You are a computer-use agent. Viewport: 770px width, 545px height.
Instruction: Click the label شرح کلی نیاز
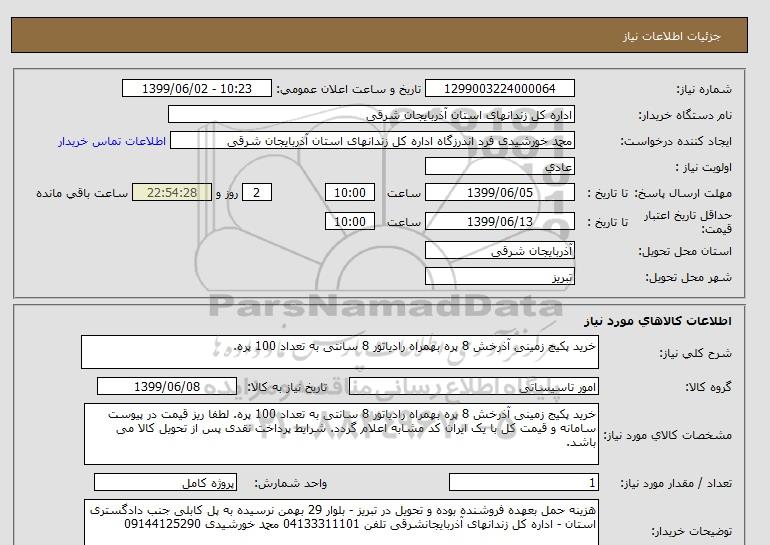(695, 353)
